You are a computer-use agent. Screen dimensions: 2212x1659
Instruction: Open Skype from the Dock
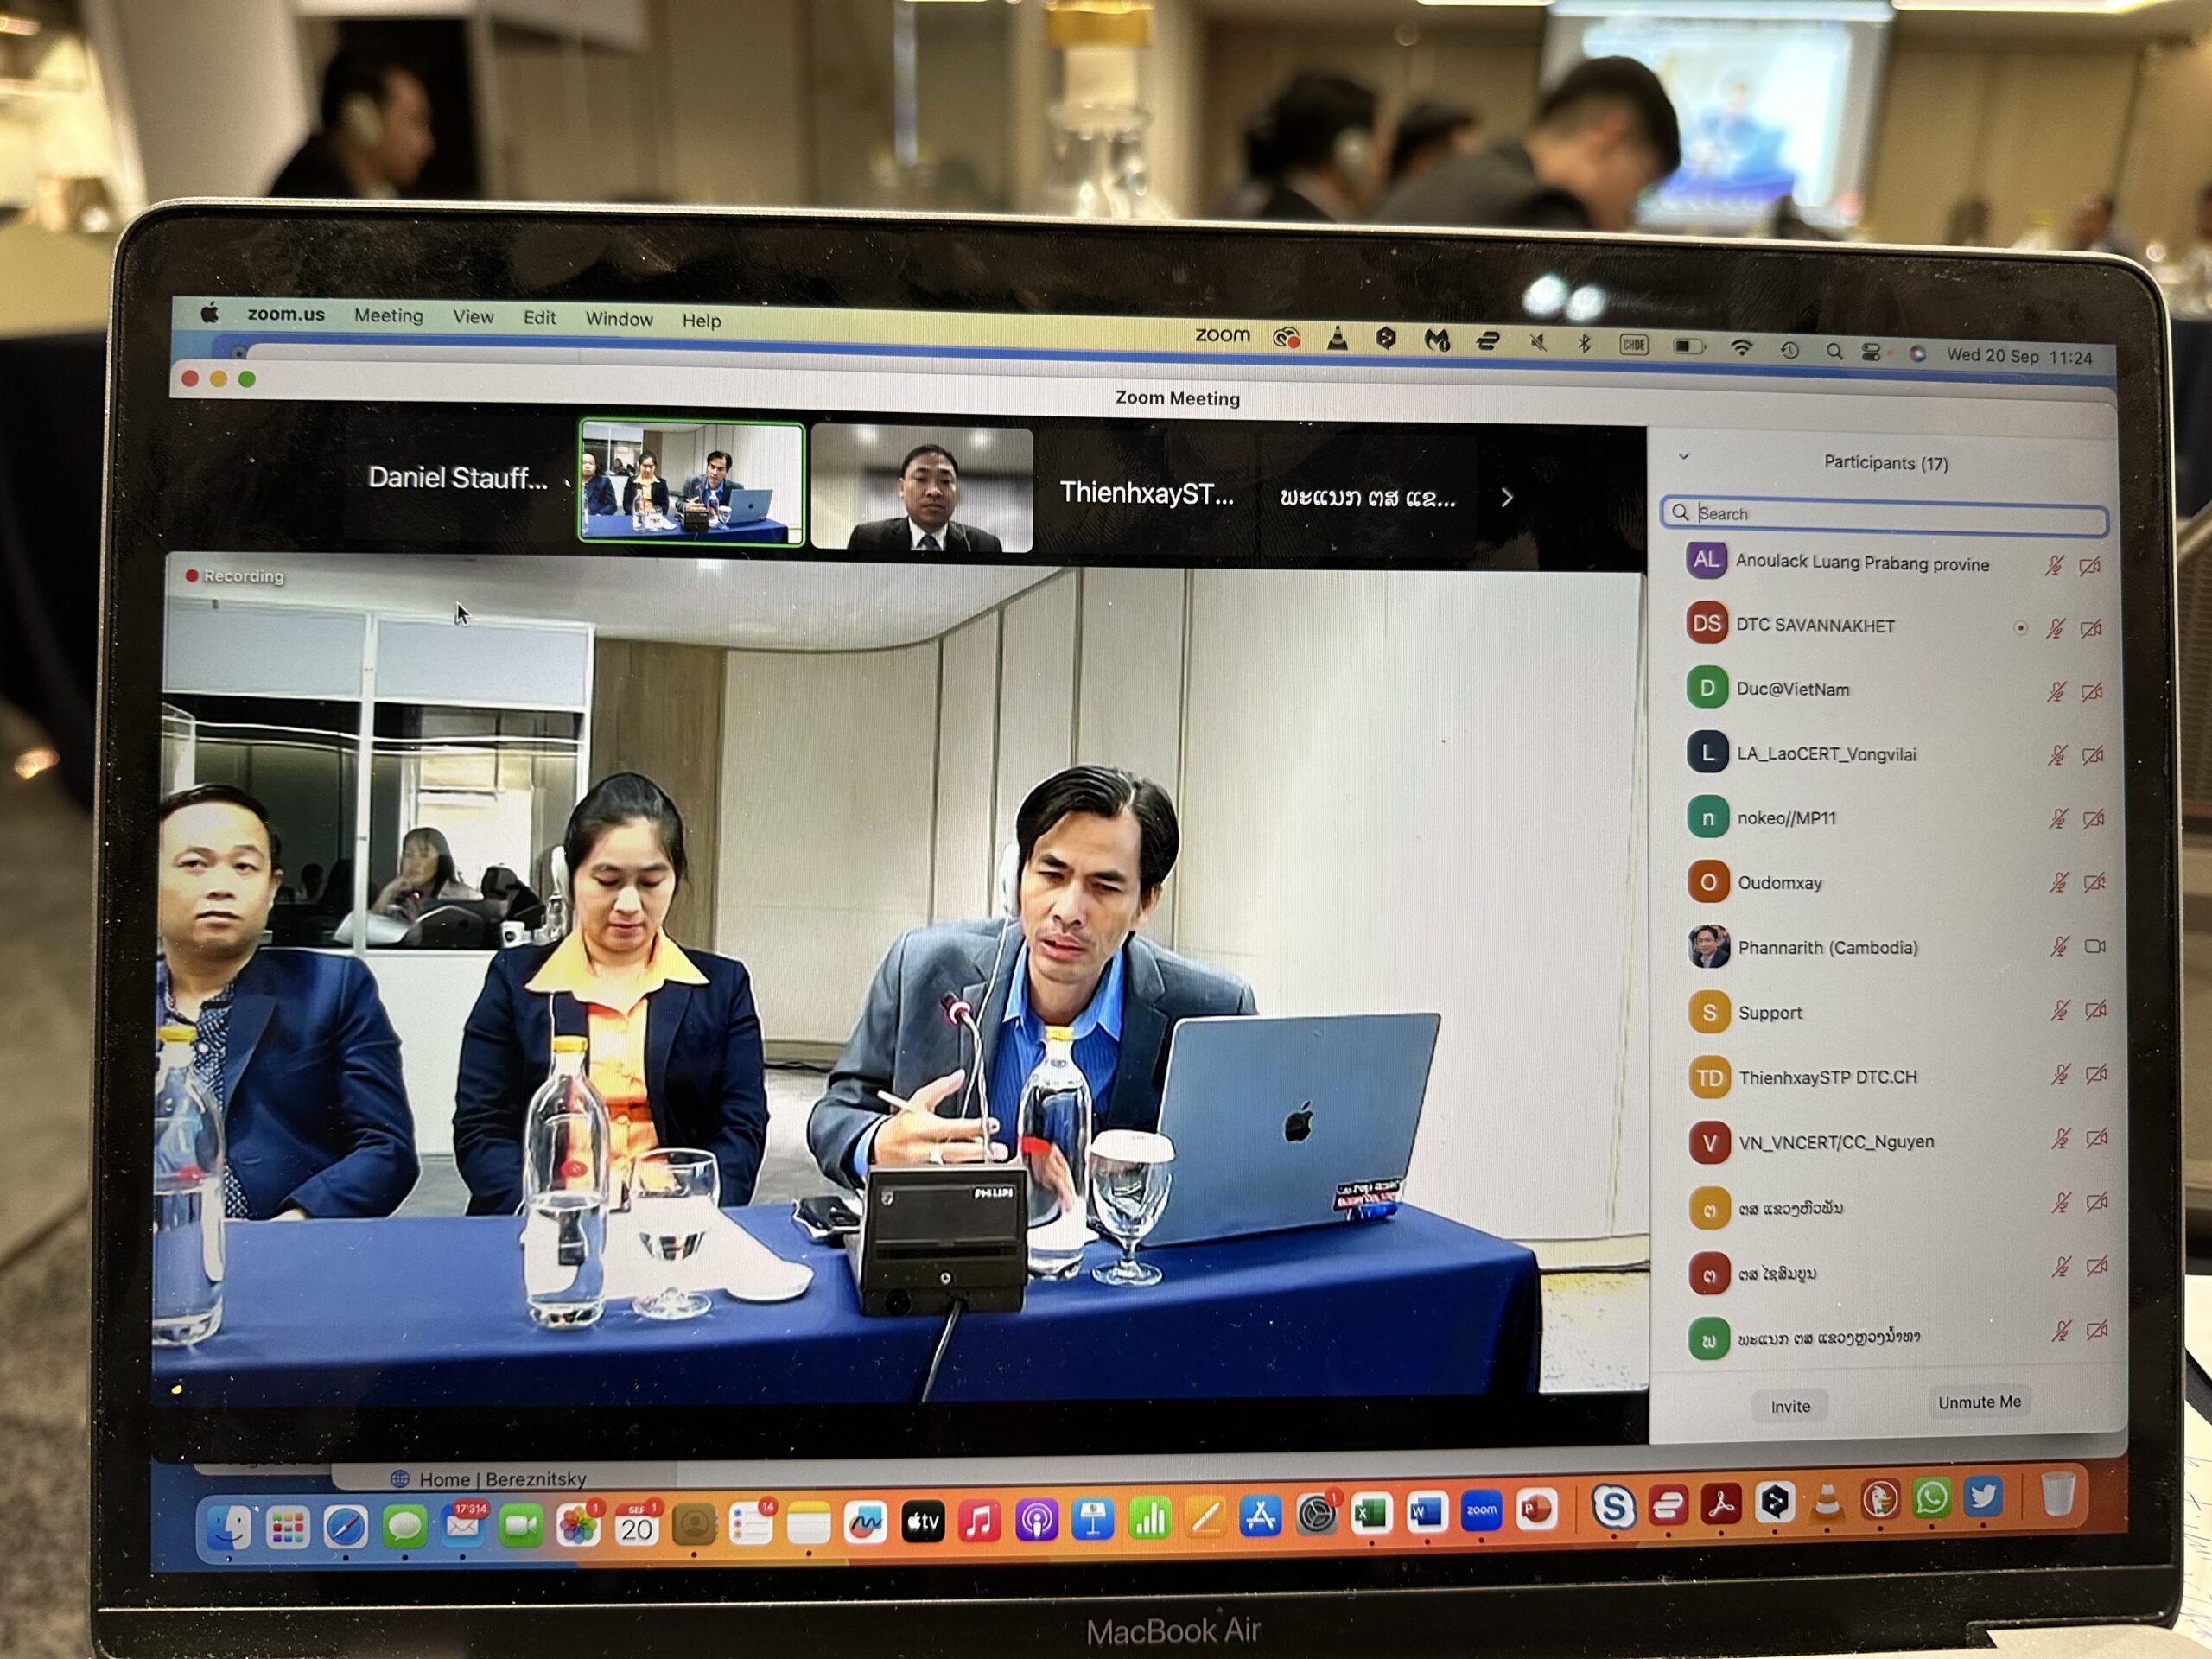[x=1613, y=1507]
